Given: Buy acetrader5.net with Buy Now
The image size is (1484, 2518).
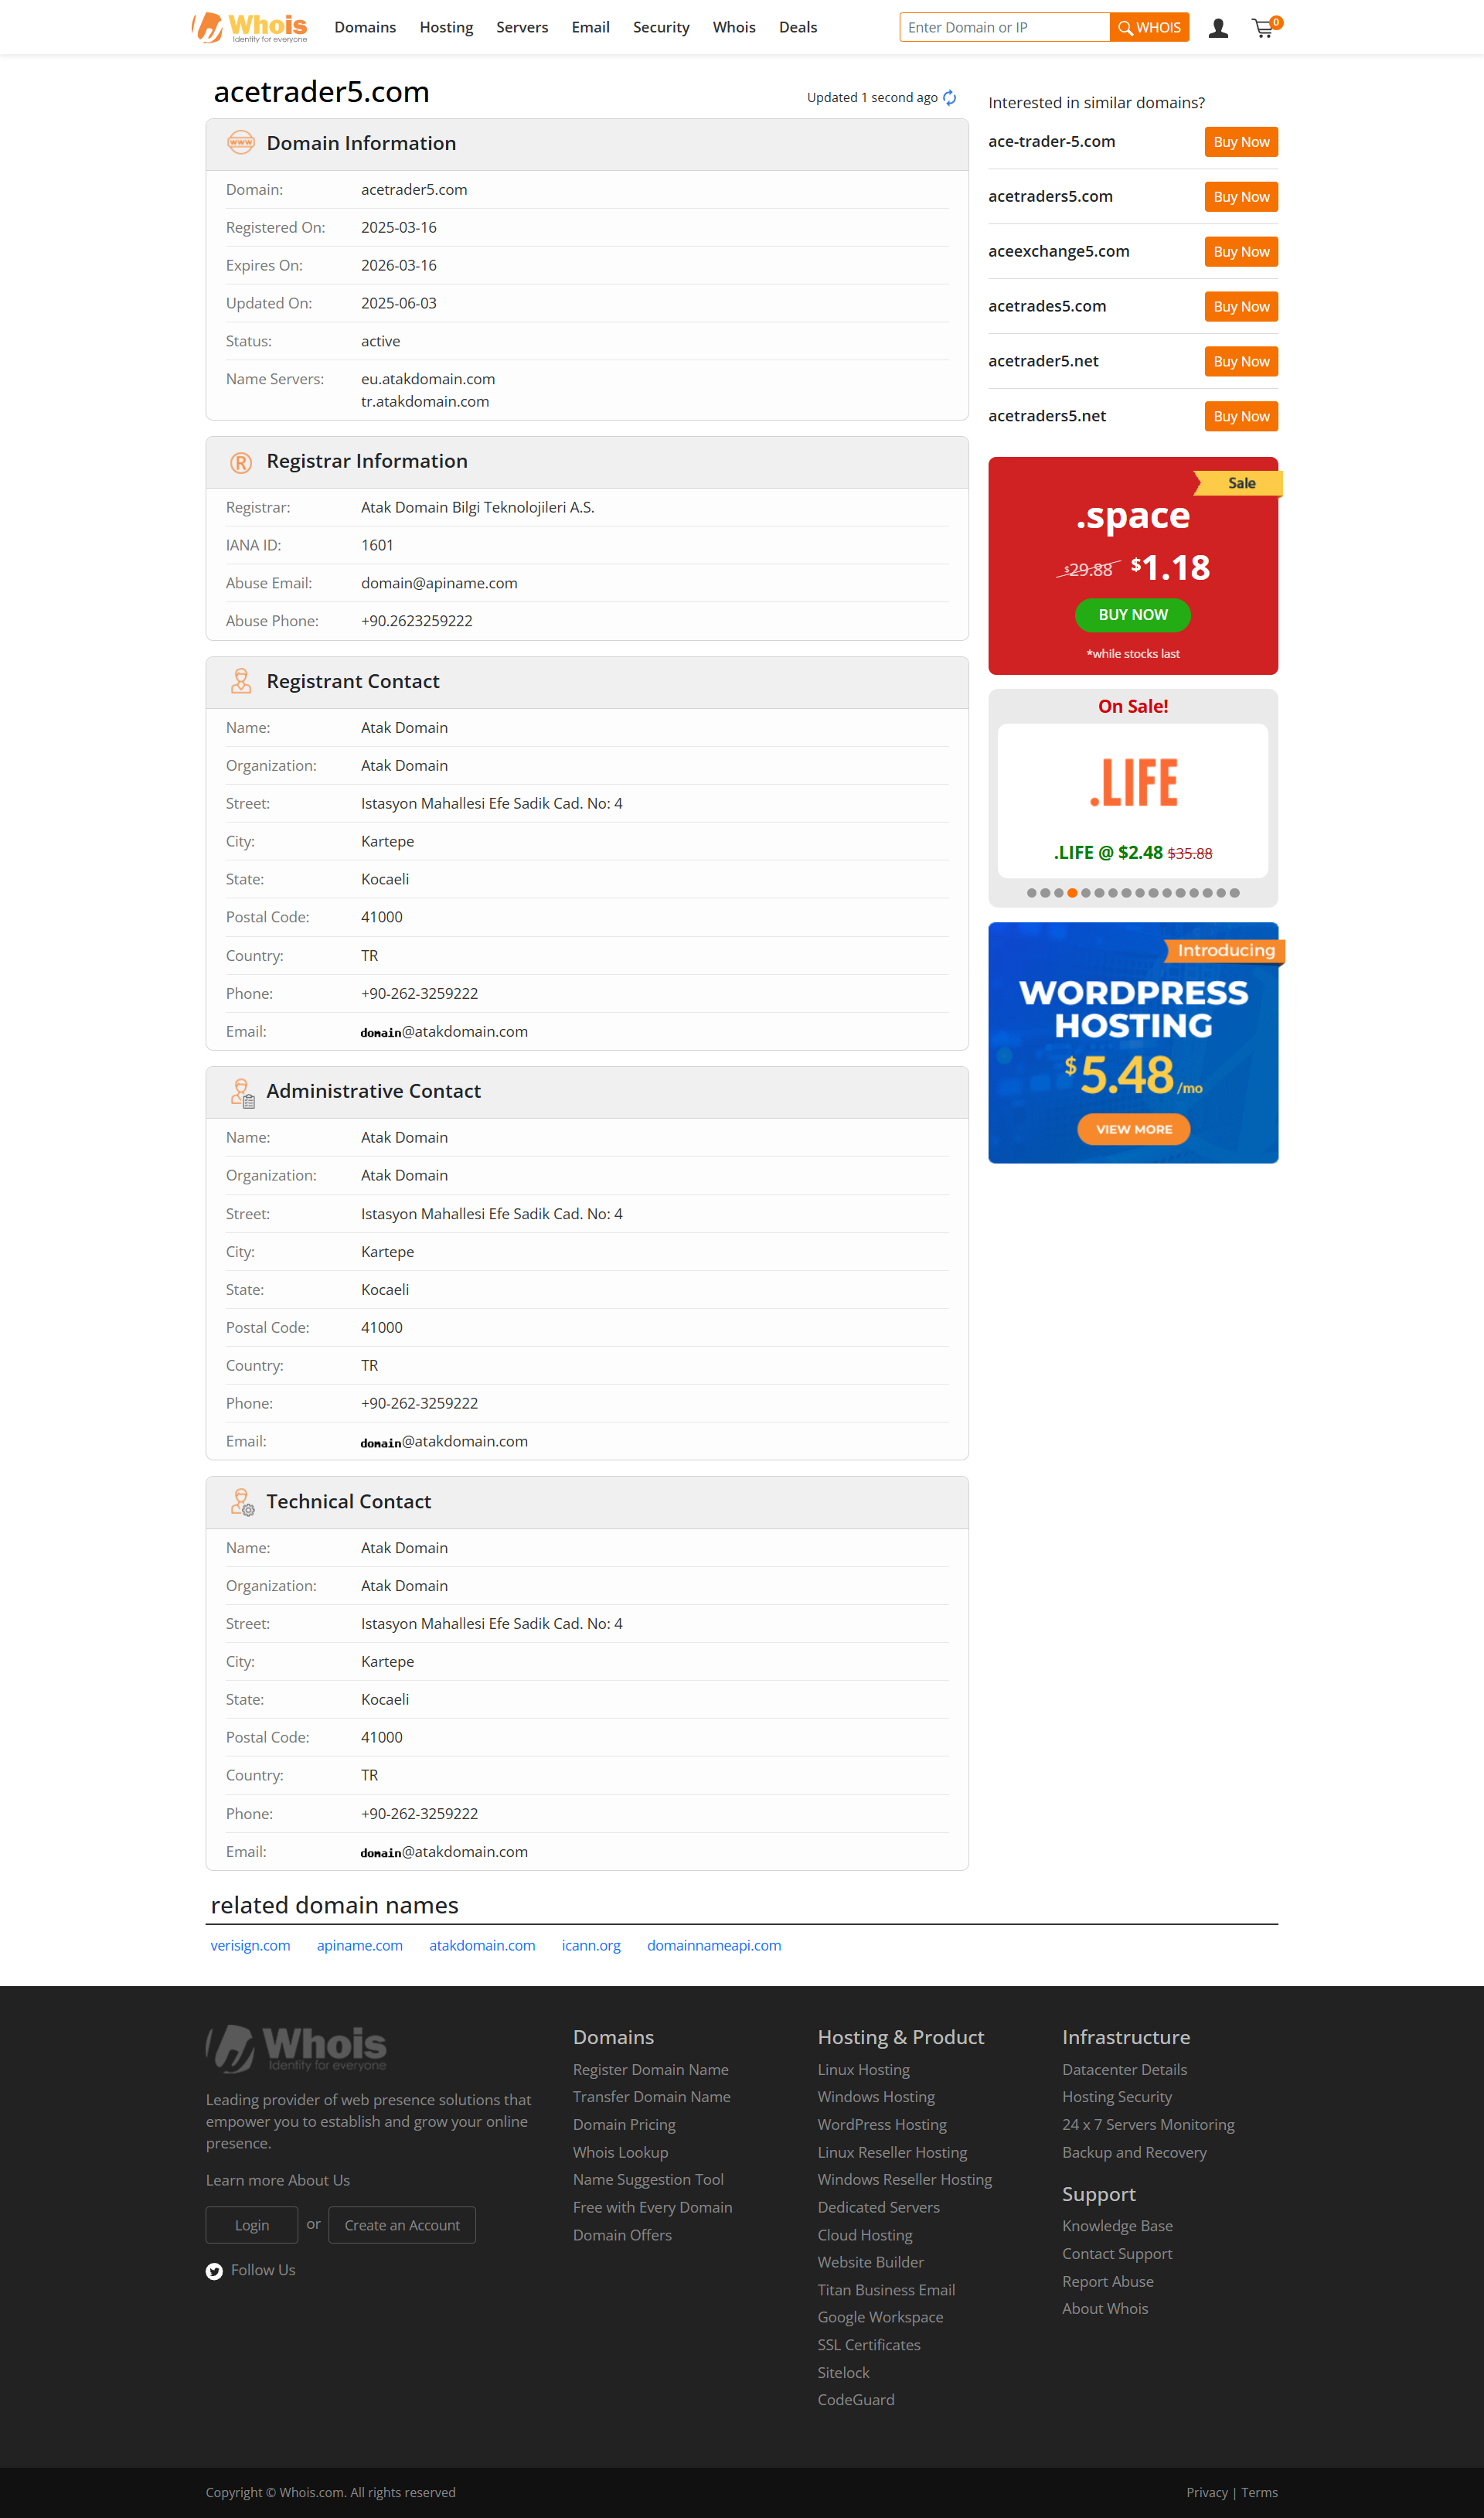Looking at the screenshot, I should [x=1241, y=362].
